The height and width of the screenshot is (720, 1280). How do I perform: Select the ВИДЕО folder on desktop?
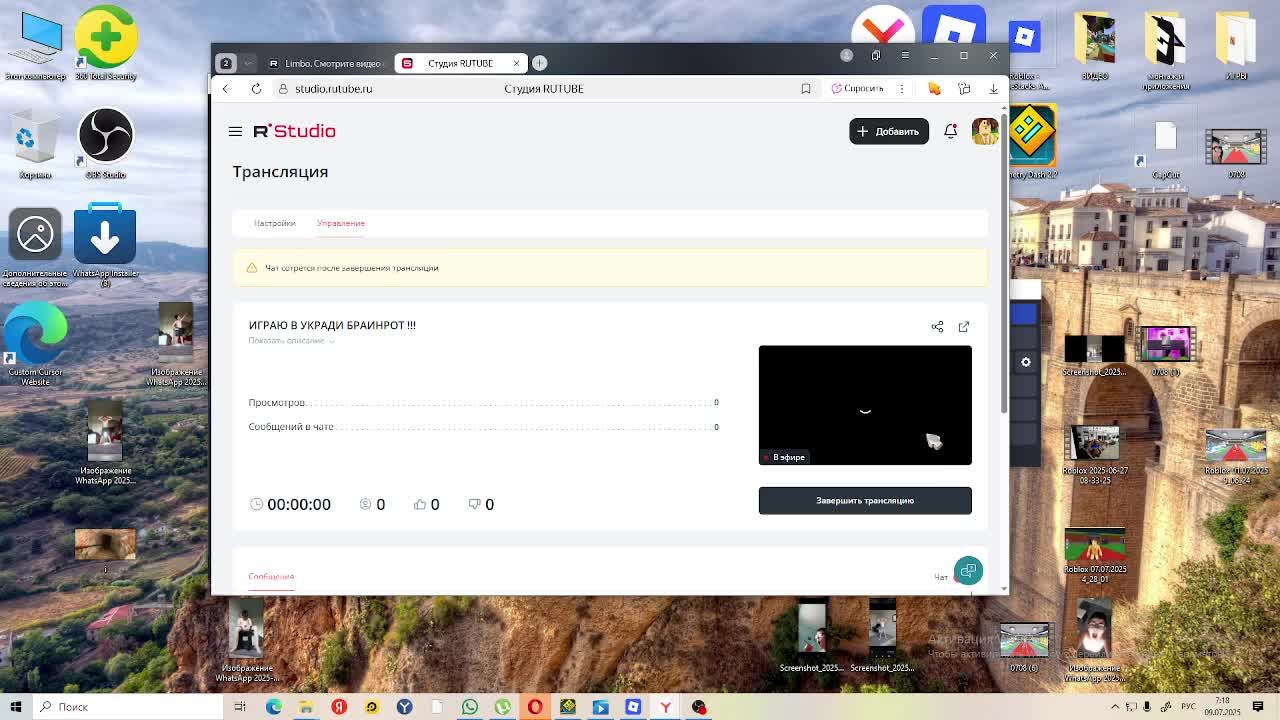pos(1095,46)
